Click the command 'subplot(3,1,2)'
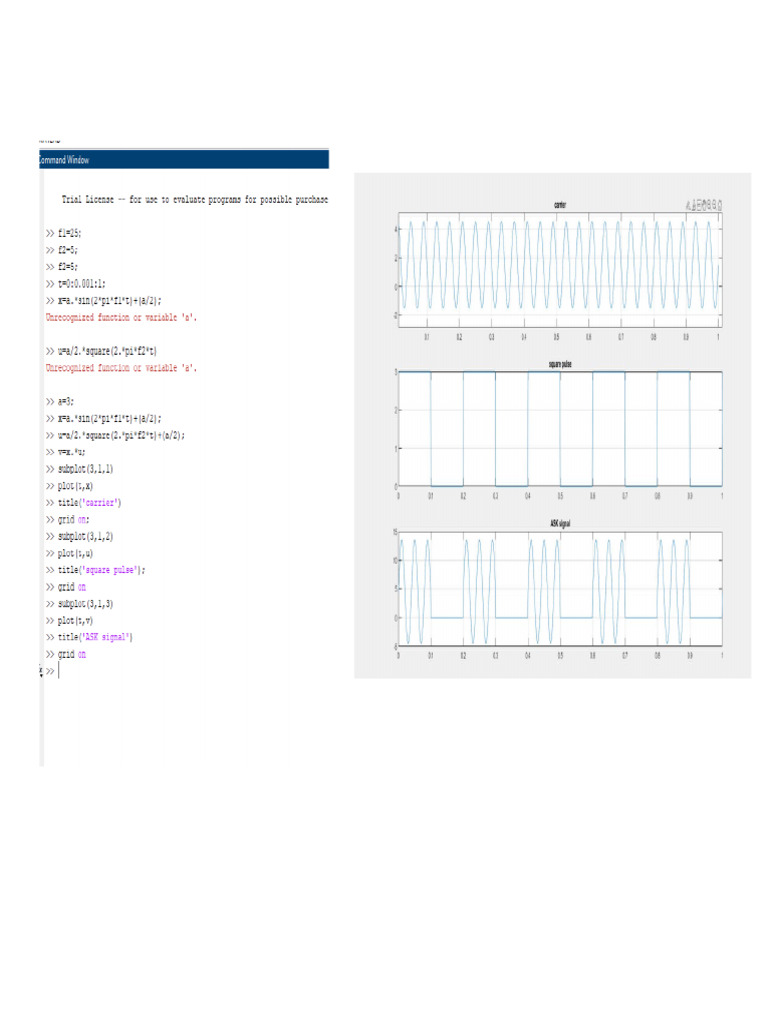This screenshot has width=768, height=1024. (x=86, y=536)
